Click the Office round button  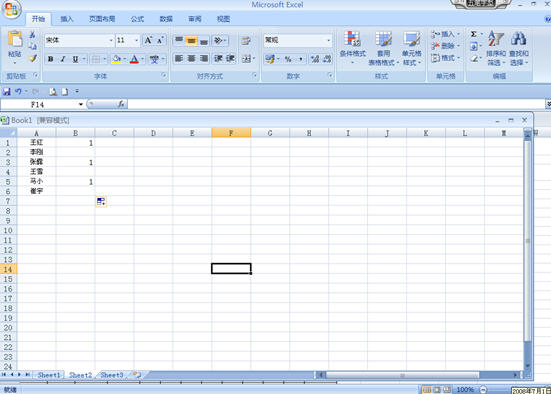(x=11, y=9)
